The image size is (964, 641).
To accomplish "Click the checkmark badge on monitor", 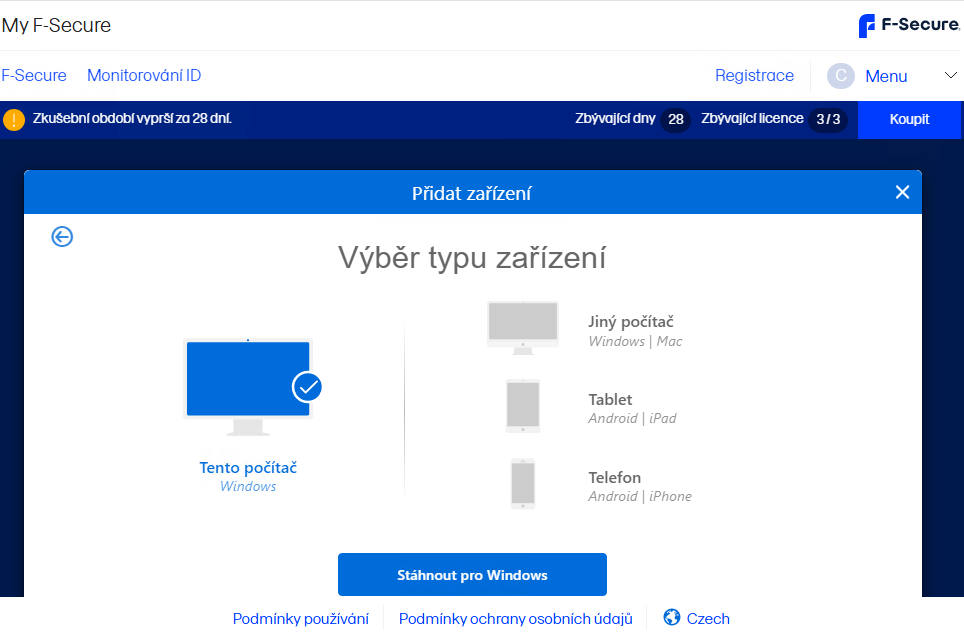I will (307, 387).
